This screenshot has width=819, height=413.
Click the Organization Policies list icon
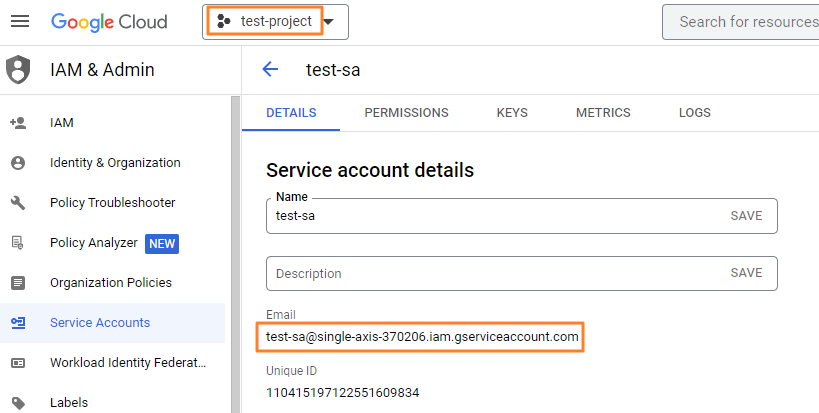click(18, 283)
